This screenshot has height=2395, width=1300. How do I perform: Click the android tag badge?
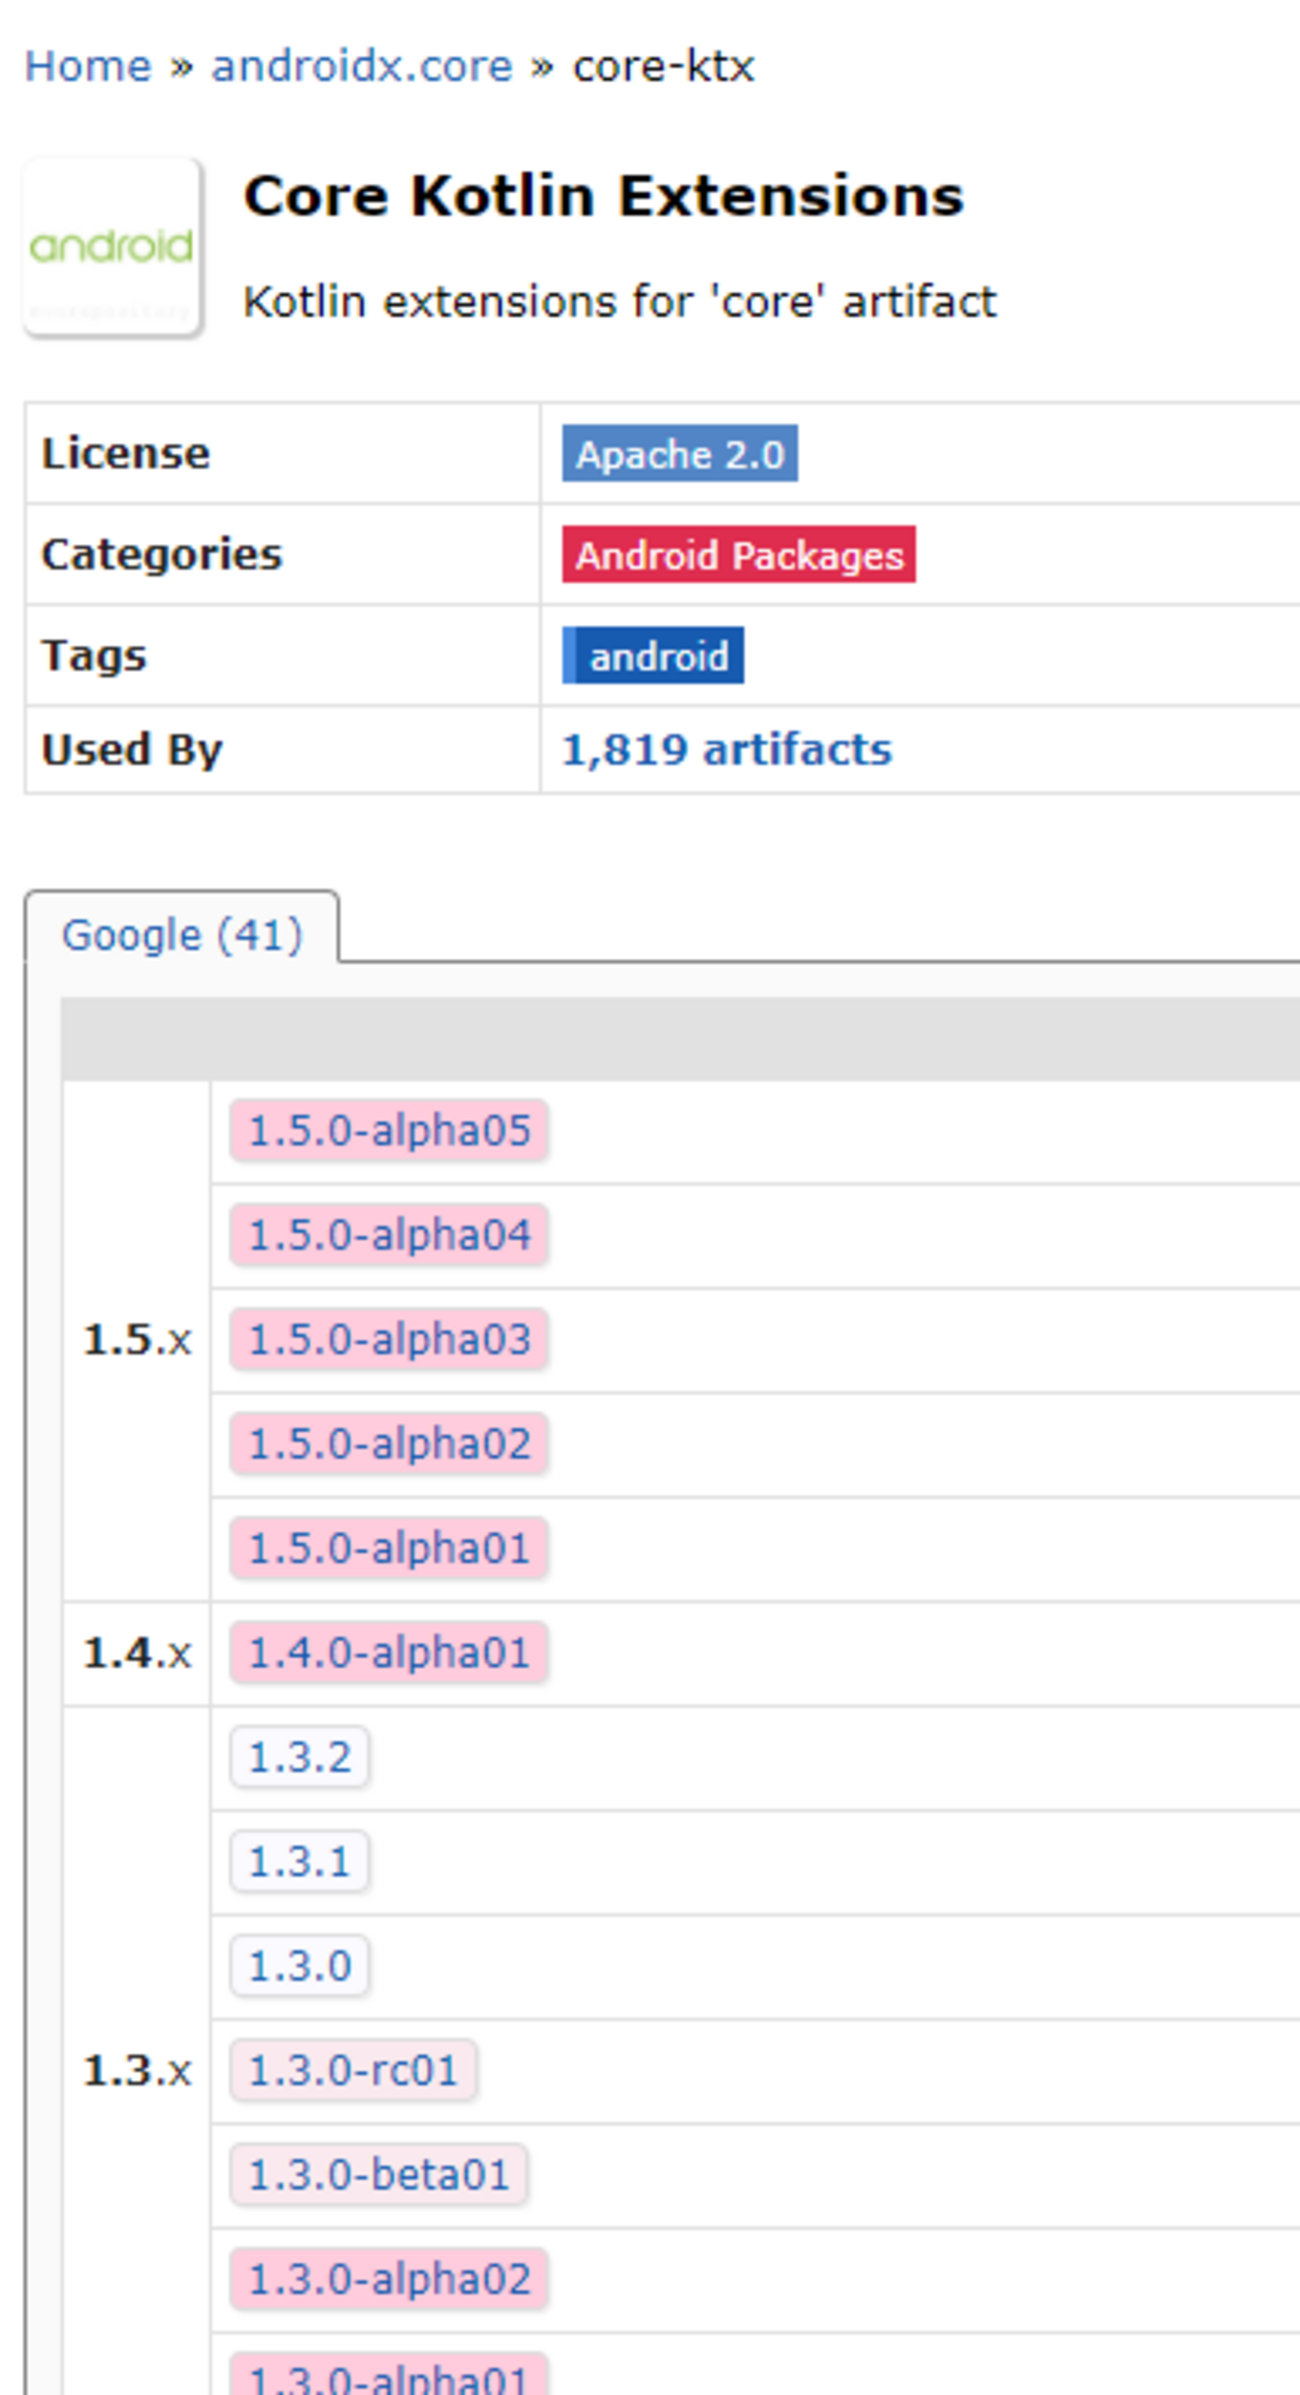pyautogui.click(x=653, y=656)
